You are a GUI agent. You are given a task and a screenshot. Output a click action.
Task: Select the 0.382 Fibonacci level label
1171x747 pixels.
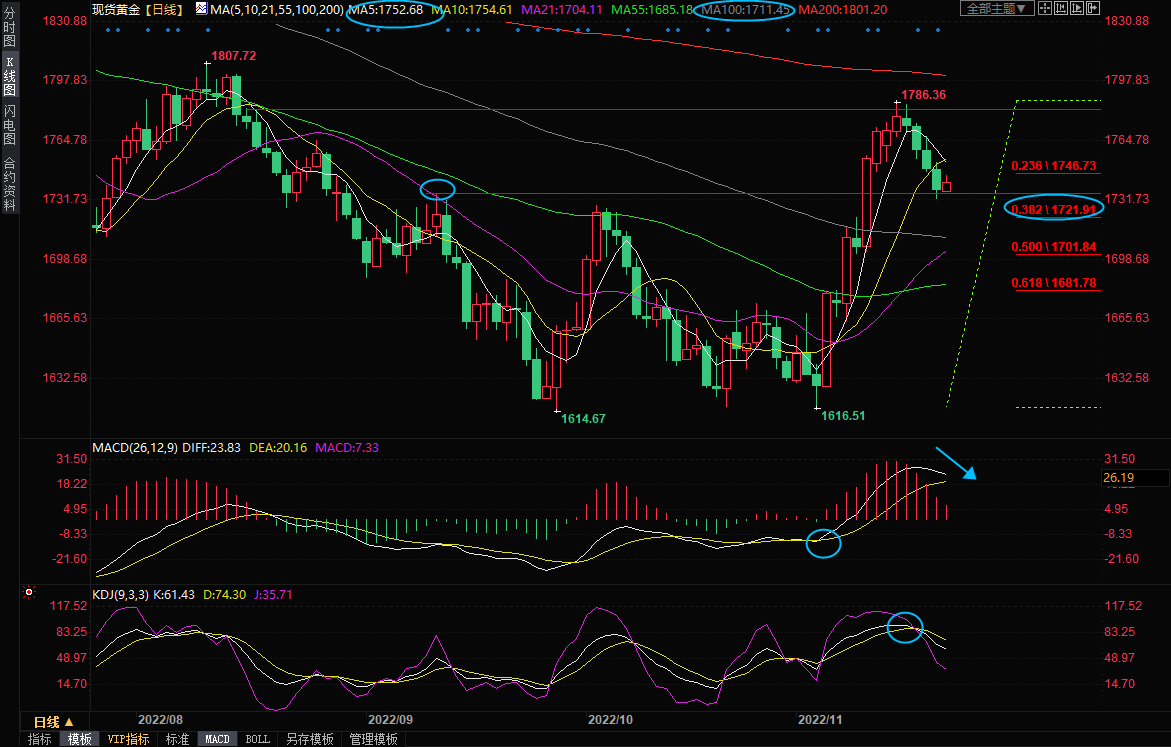pyautogui.click(x=1053, y=209)
